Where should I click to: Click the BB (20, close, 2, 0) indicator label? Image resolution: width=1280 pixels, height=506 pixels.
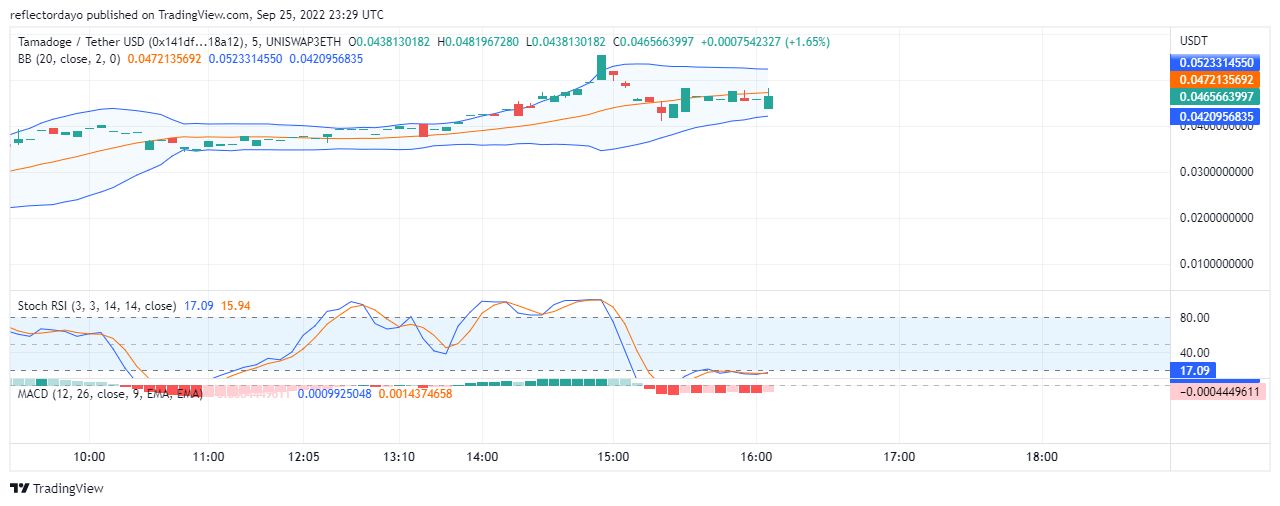click(x=69, y=59)
